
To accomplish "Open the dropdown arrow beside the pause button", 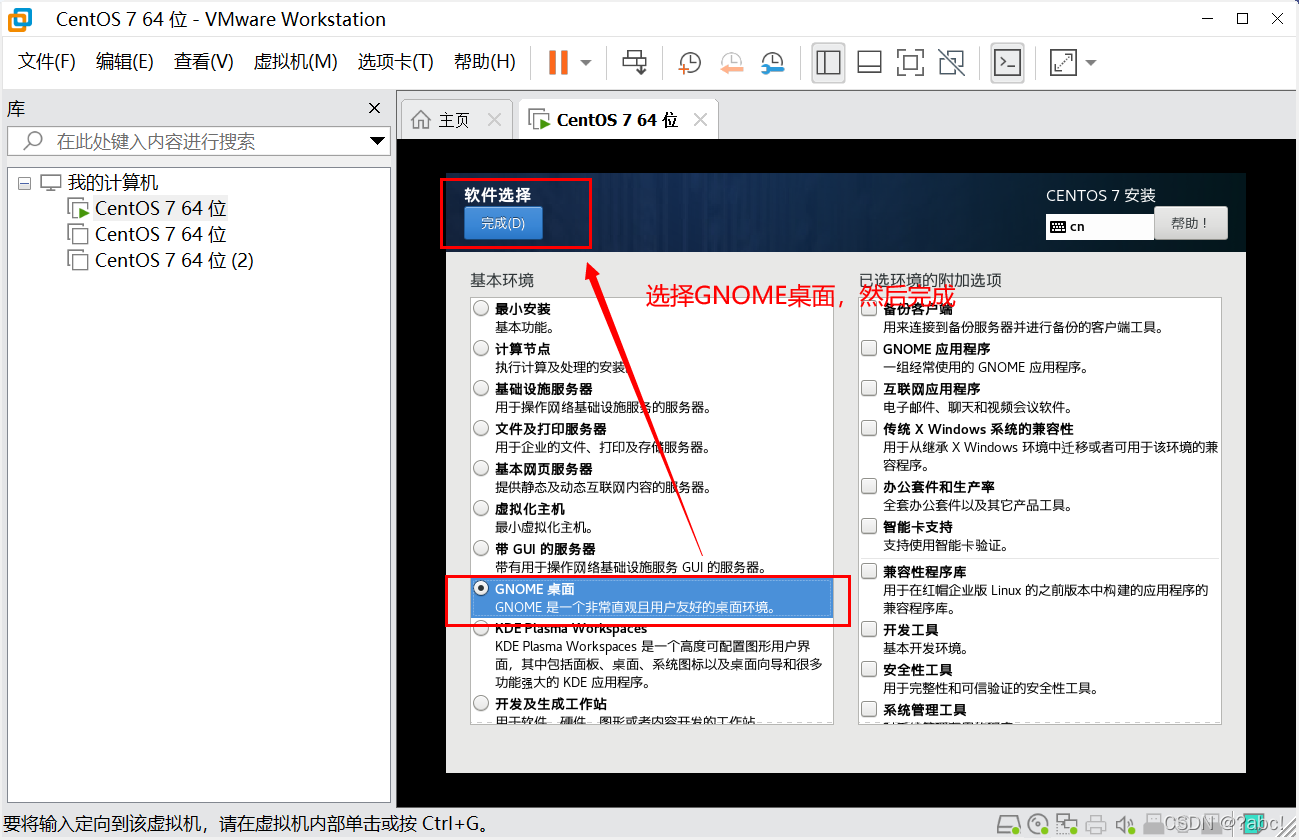I will click(586, 63).
